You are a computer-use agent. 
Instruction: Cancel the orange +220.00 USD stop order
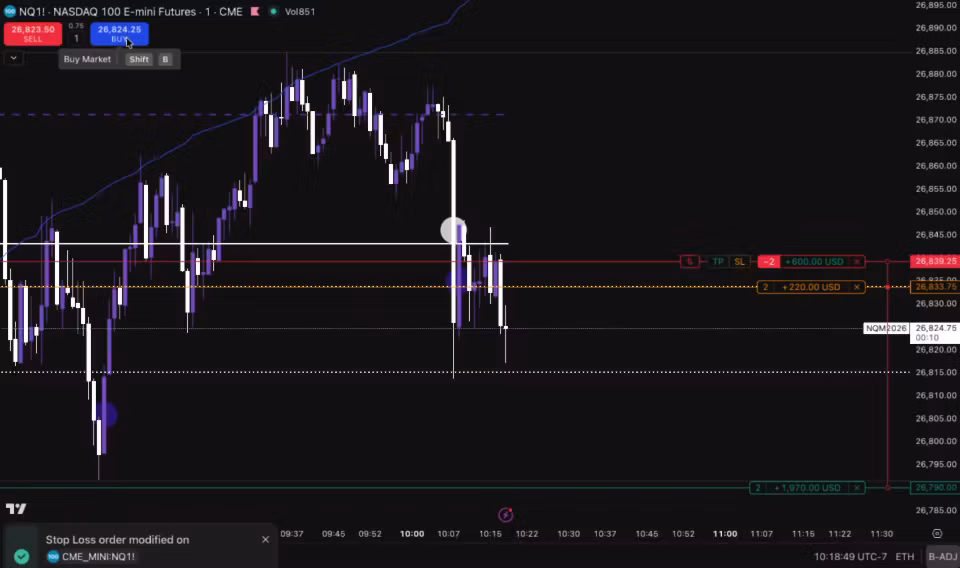coord(857,287)
